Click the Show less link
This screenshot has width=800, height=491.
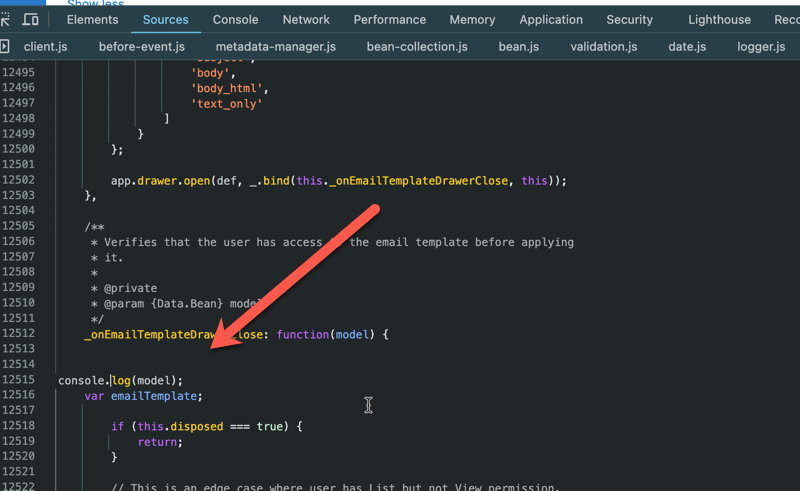click(x=95, y=3)
